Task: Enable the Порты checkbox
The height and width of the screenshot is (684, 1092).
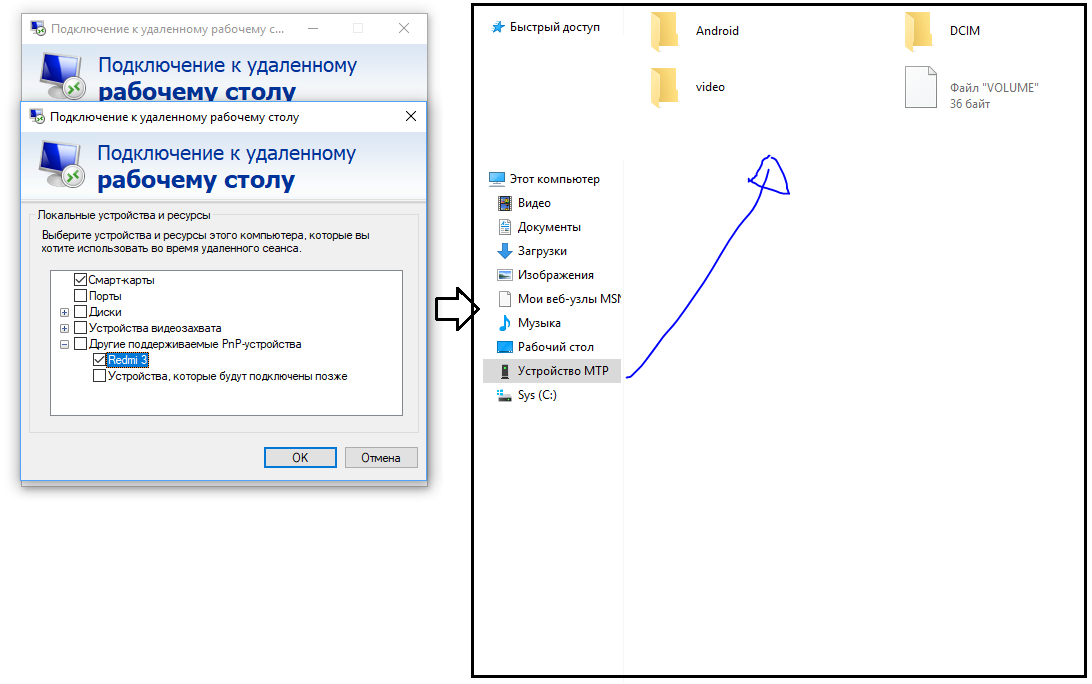Action: point(81,296)
